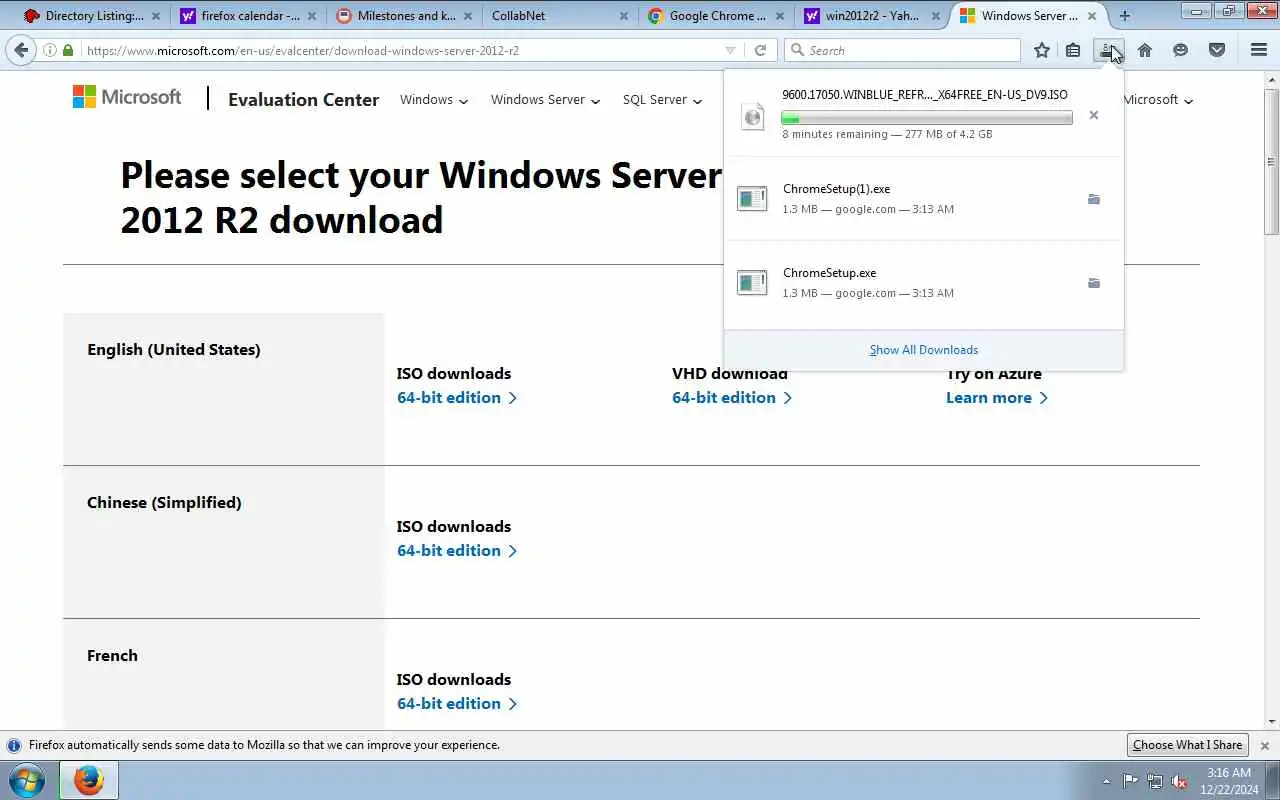Show hidden system tray icons arrow

point(1106,781)
